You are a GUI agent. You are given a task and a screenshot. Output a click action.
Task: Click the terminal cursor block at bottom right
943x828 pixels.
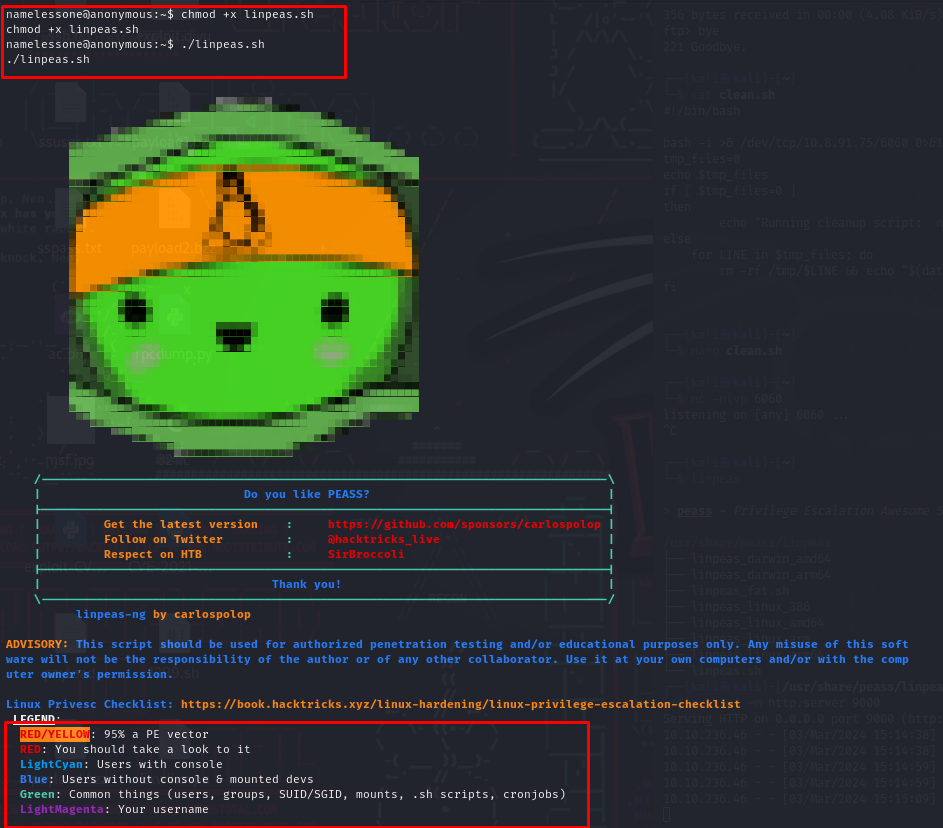[x=666, y=814]
